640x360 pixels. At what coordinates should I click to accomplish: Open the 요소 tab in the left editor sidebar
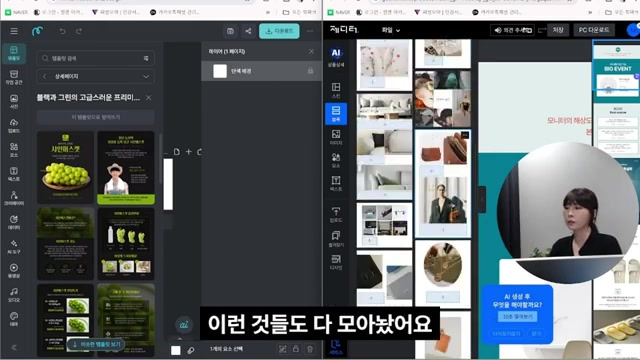14,150
